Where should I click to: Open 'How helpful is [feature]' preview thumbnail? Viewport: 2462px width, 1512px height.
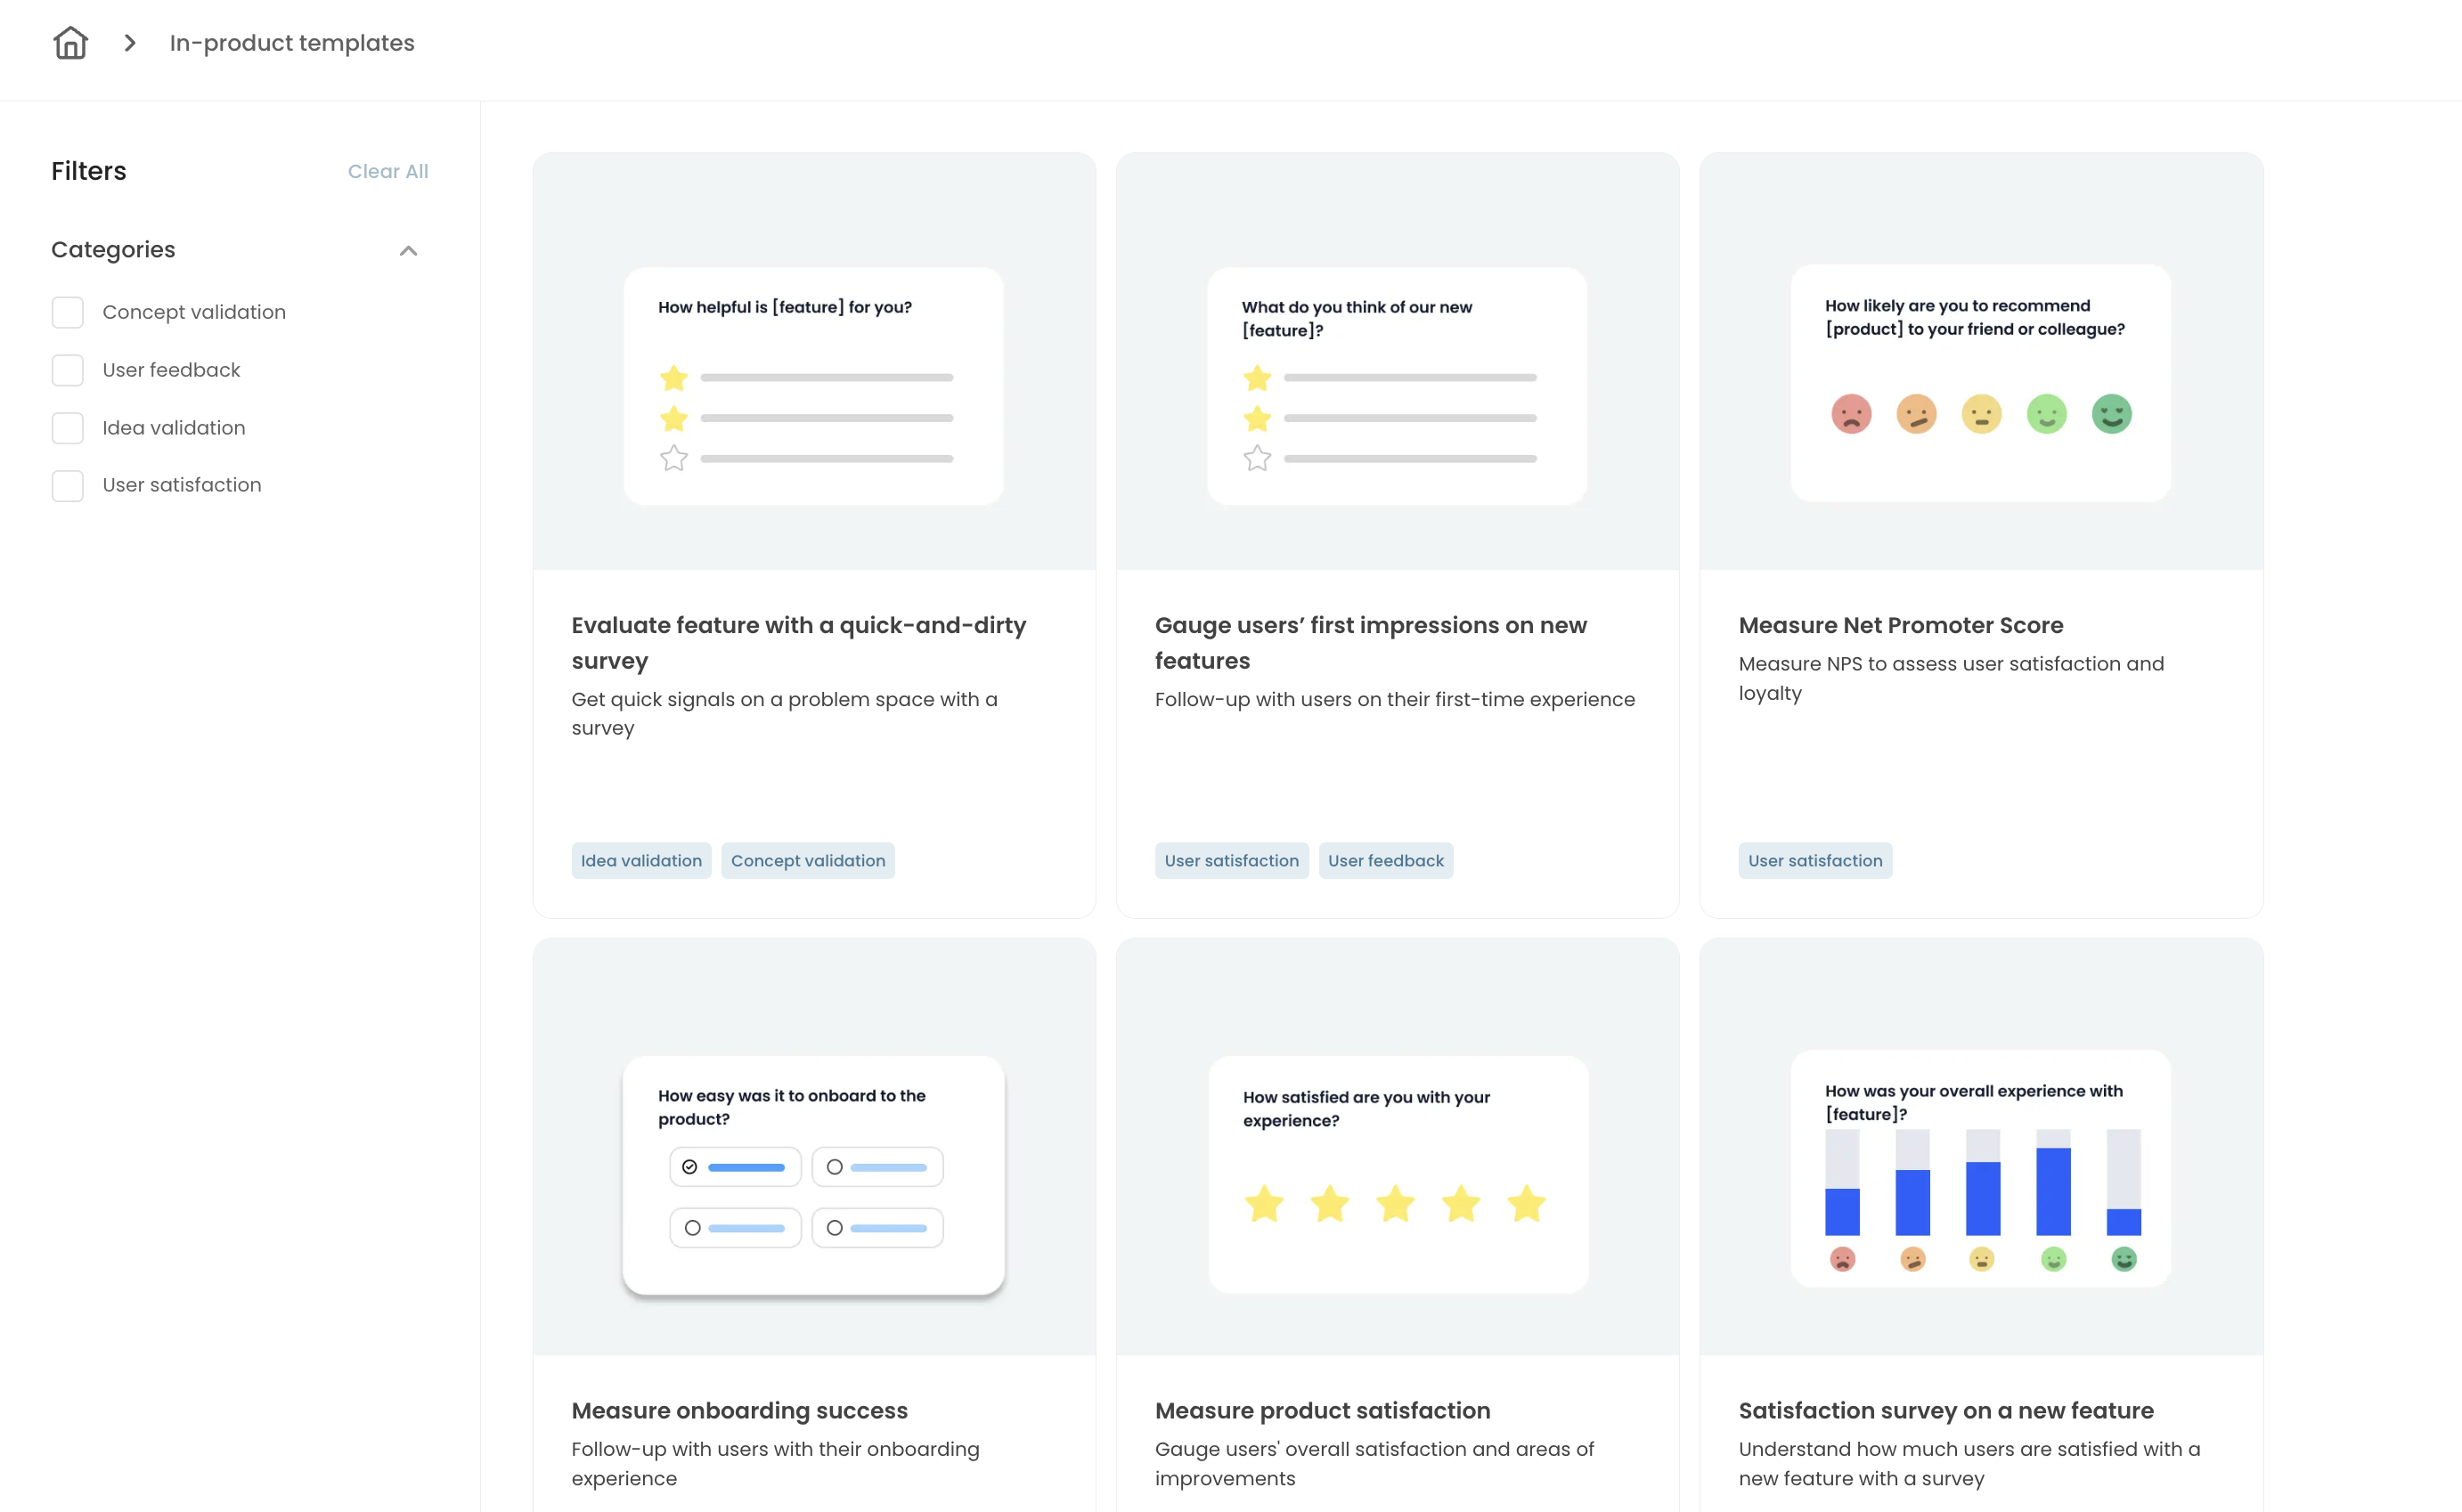(813, 386)
